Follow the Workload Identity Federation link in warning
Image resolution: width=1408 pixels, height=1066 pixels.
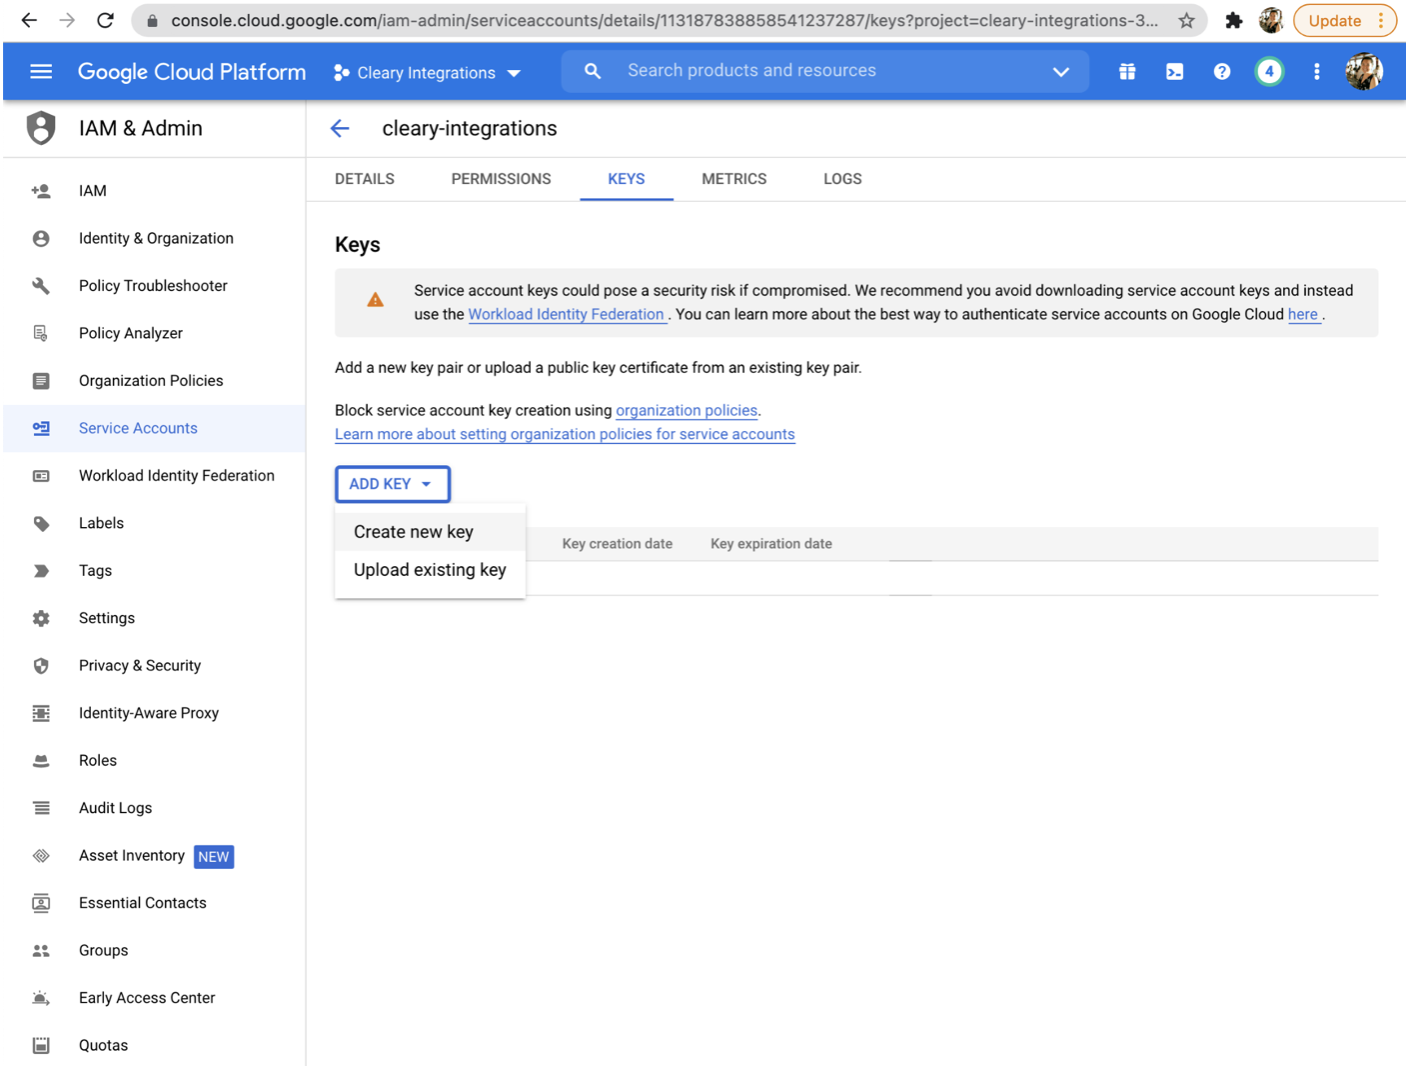(x=566, y=314)
